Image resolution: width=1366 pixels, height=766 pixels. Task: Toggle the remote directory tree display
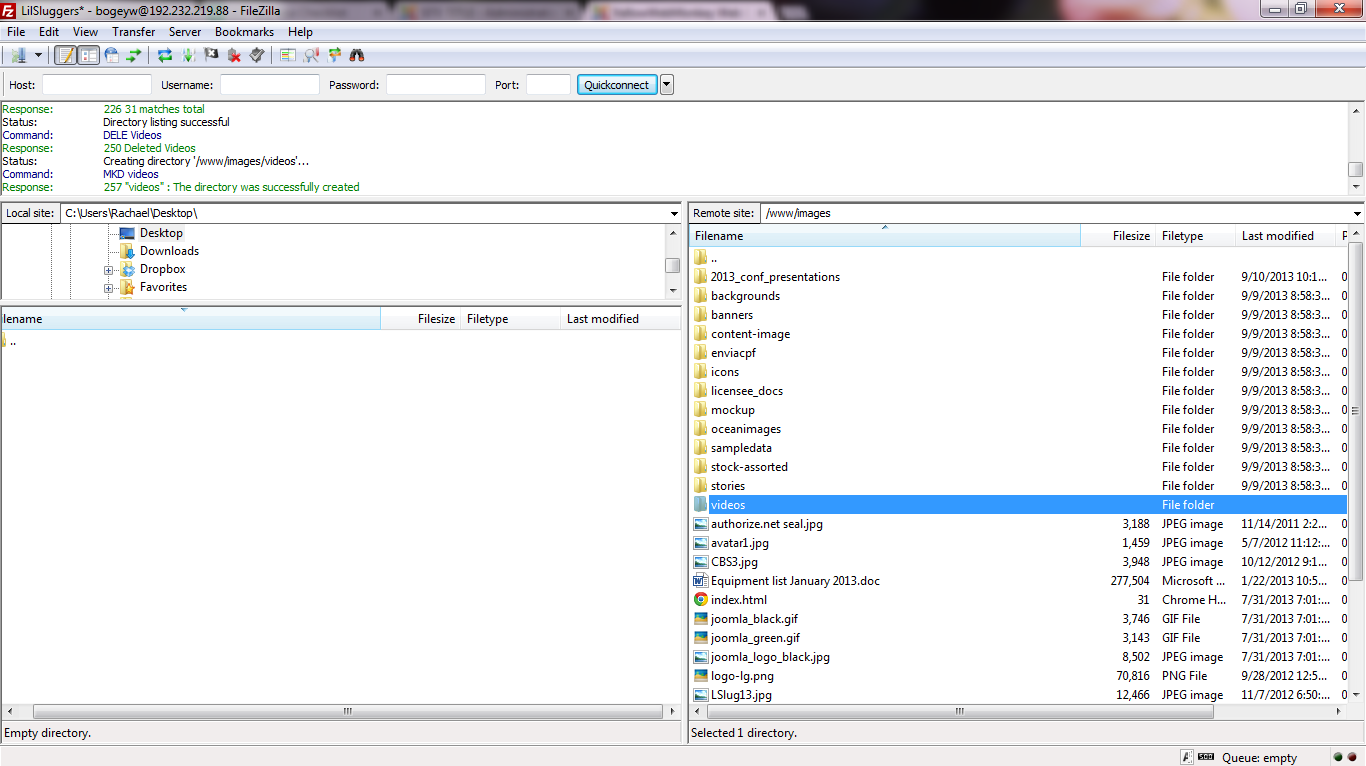click(x=111, y=55)
